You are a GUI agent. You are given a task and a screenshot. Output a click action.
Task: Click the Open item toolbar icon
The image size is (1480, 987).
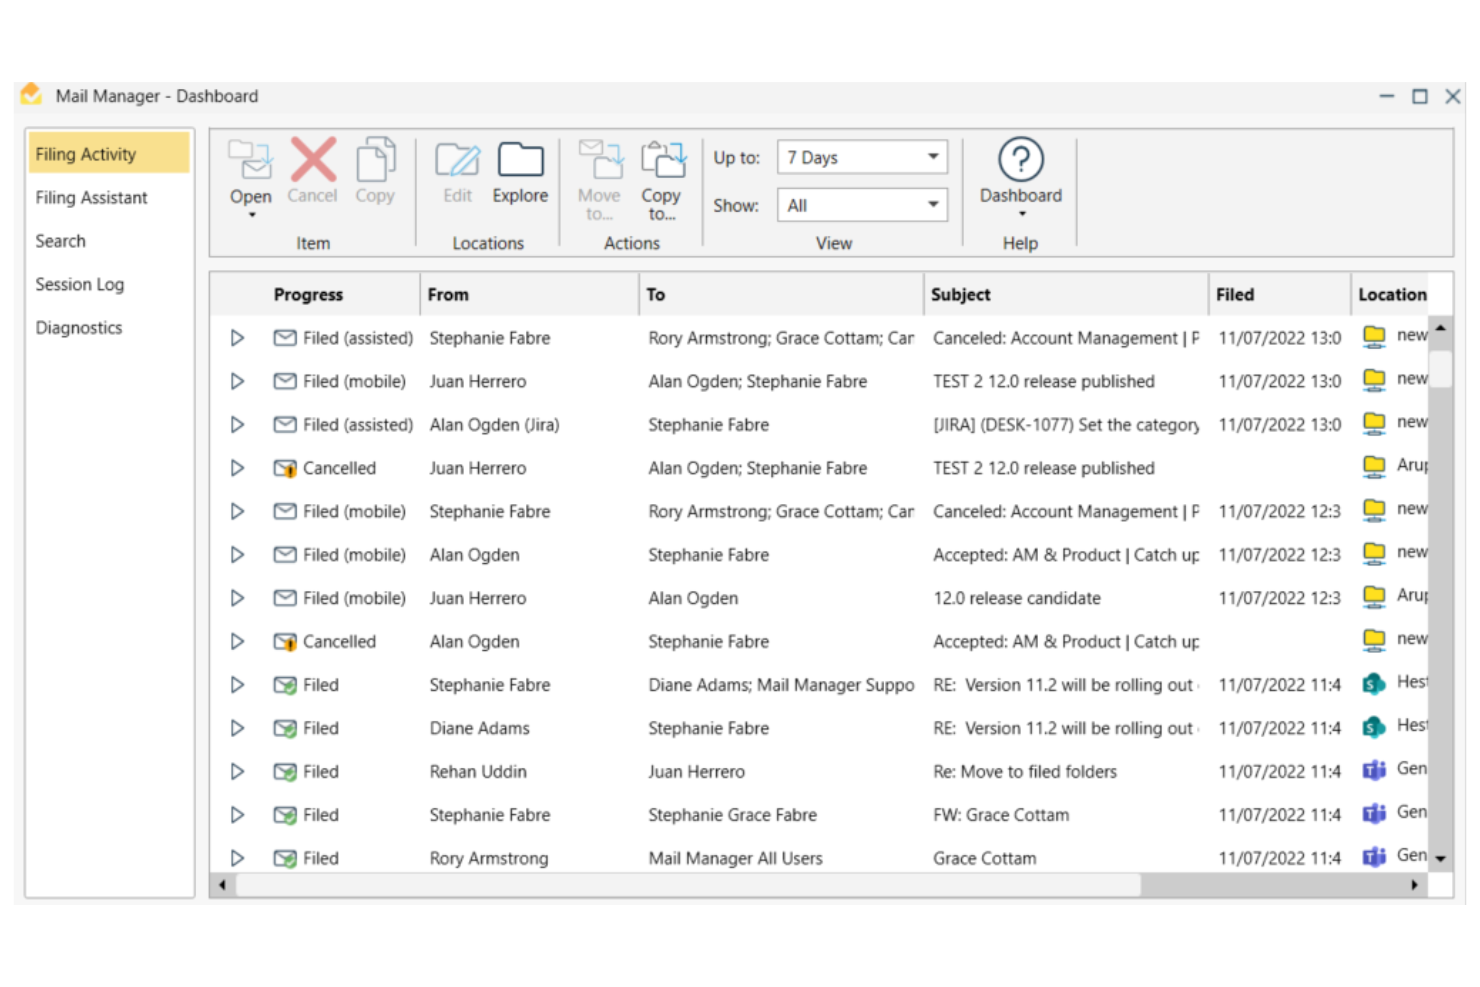pos(250,160)
